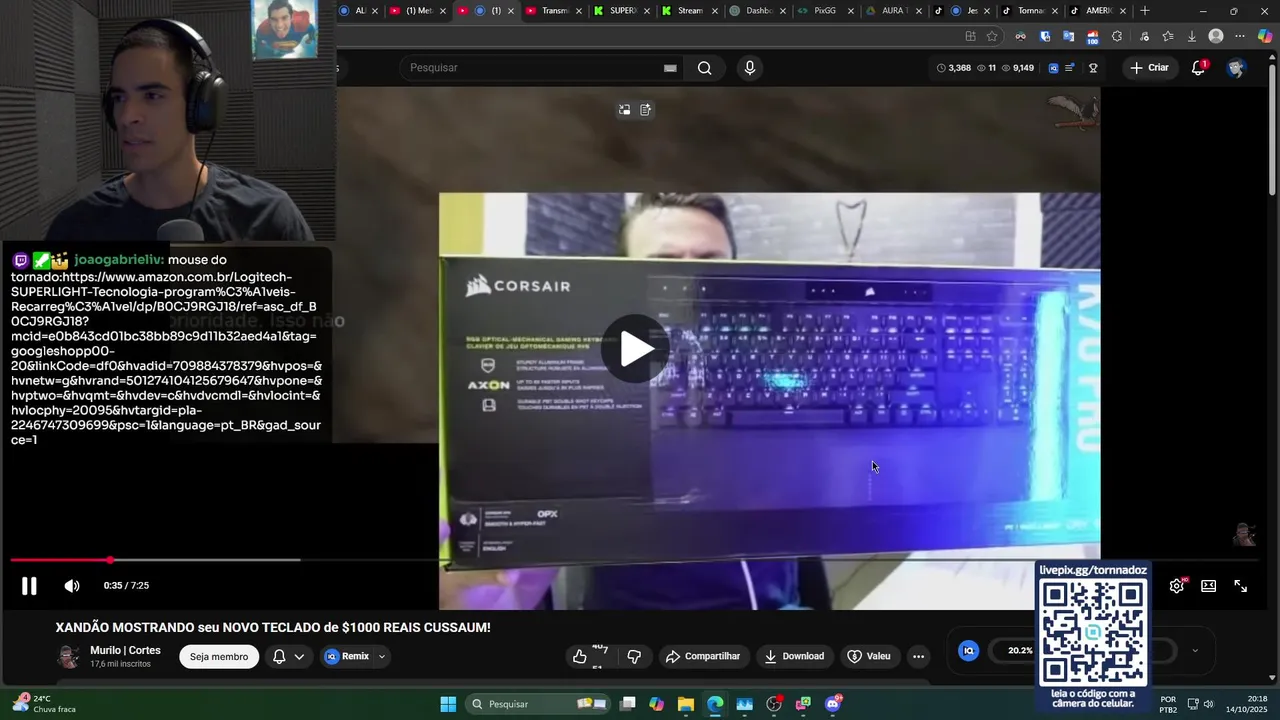Open the YouTube account avatar menu
Viewport: 1280px width, 720px height.
click(1236, 68)
